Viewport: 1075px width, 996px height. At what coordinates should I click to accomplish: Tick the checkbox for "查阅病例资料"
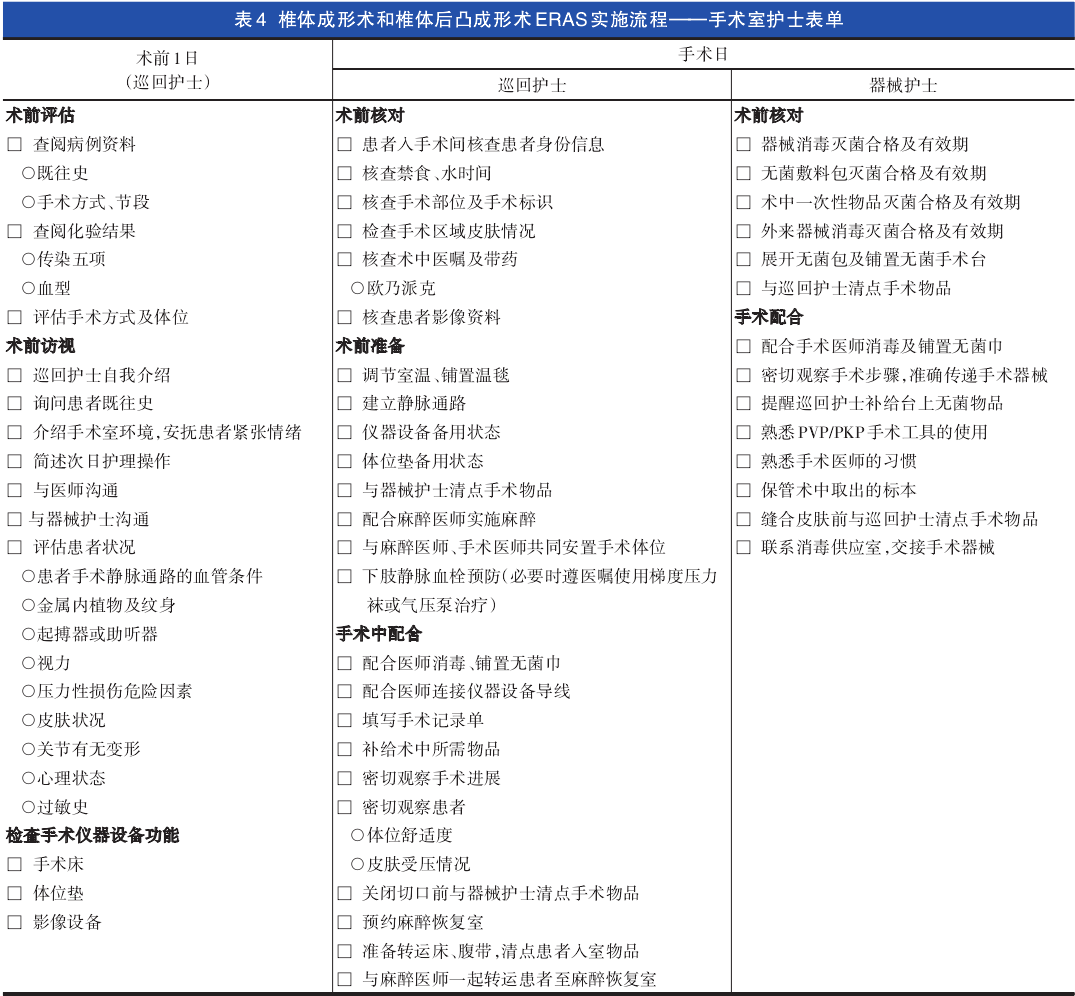pos(14,145)
